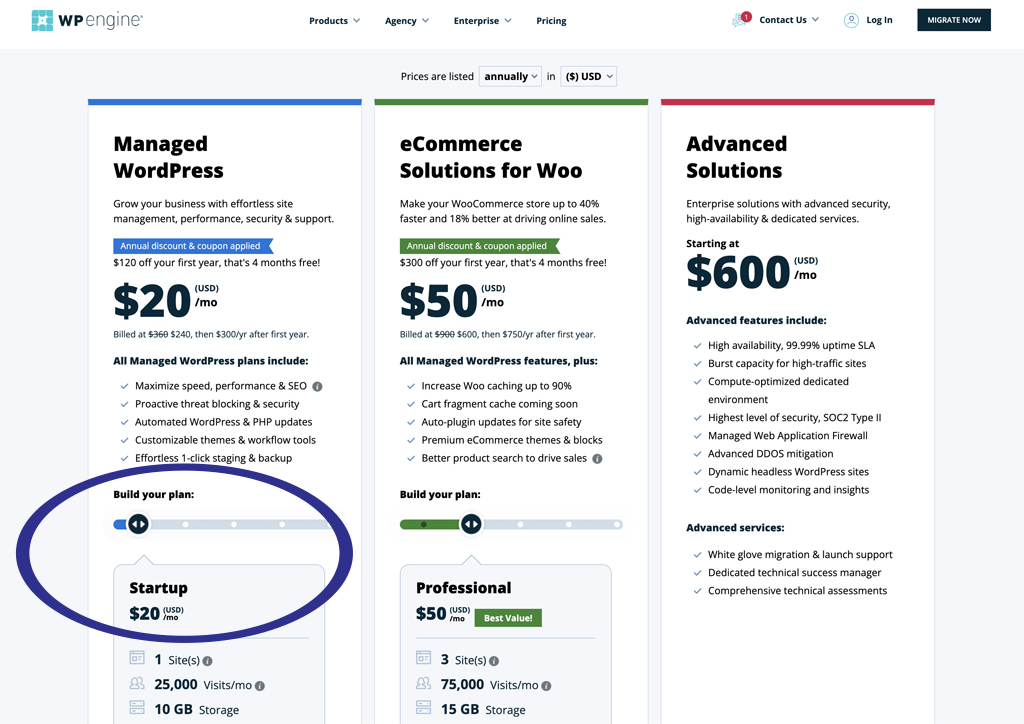
Task: Click info icon beside Professional 3 Site(s)
Action: coord(494,661)
